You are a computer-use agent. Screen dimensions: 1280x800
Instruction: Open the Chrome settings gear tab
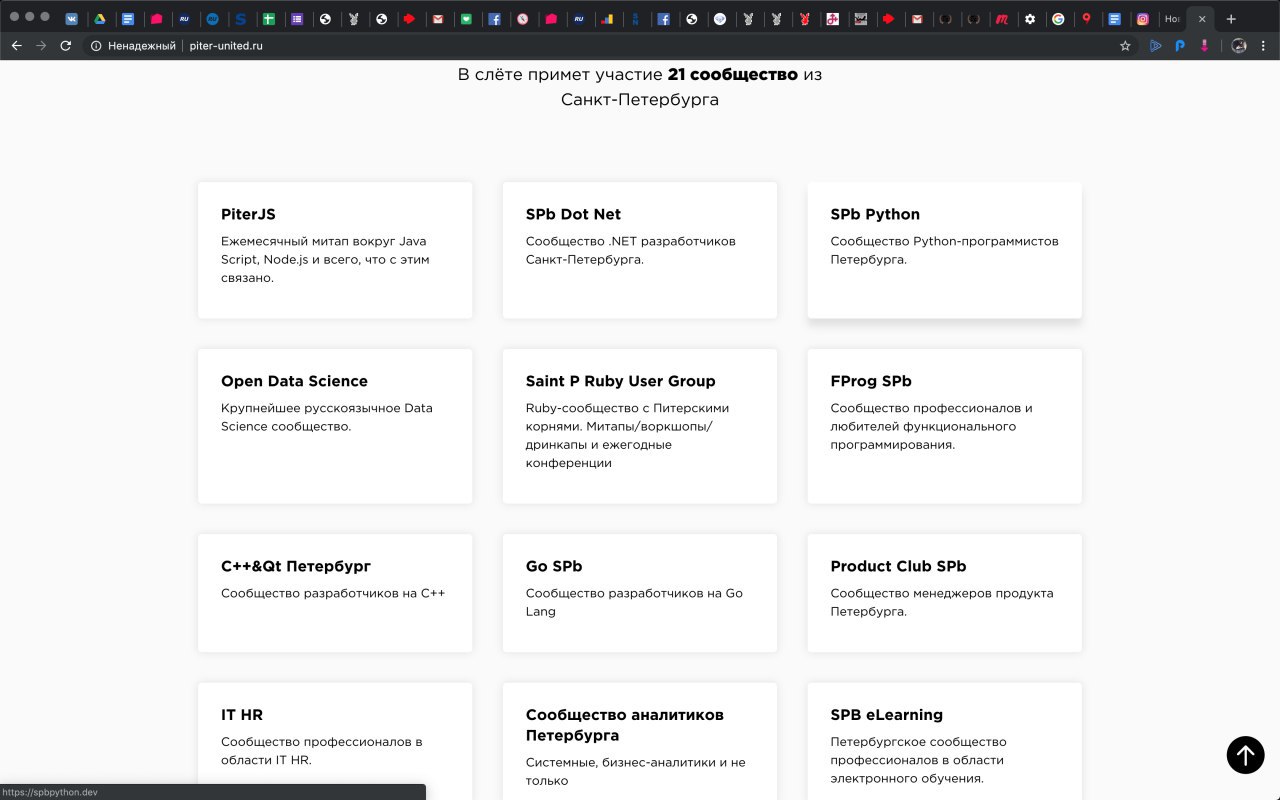coord(1030,19)
